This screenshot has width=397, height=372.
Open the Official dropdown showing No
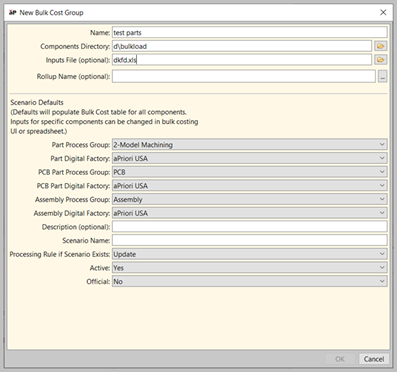(250, 281)
